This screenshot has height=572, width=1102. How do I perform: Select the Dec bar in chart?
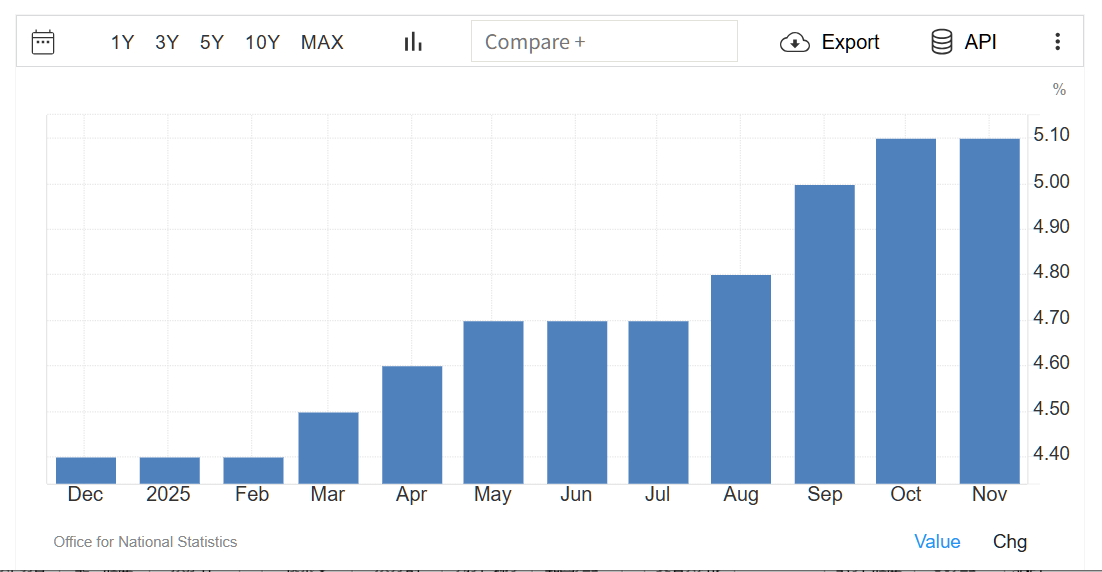click(x=86, y=470)
